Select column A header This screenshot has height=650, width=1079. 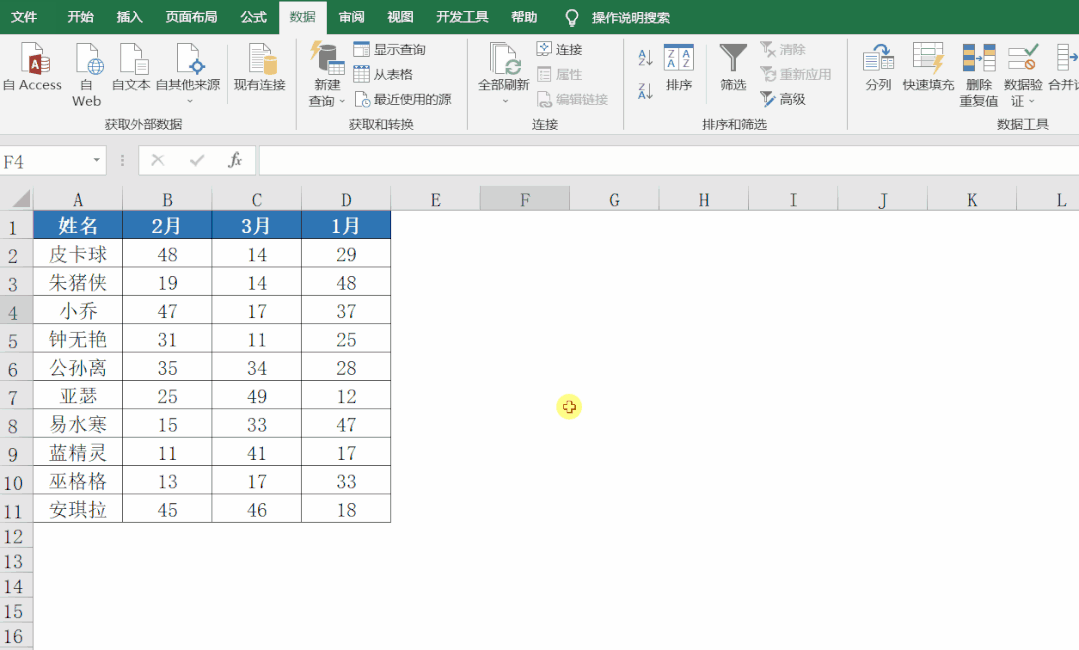pos(78,199)
